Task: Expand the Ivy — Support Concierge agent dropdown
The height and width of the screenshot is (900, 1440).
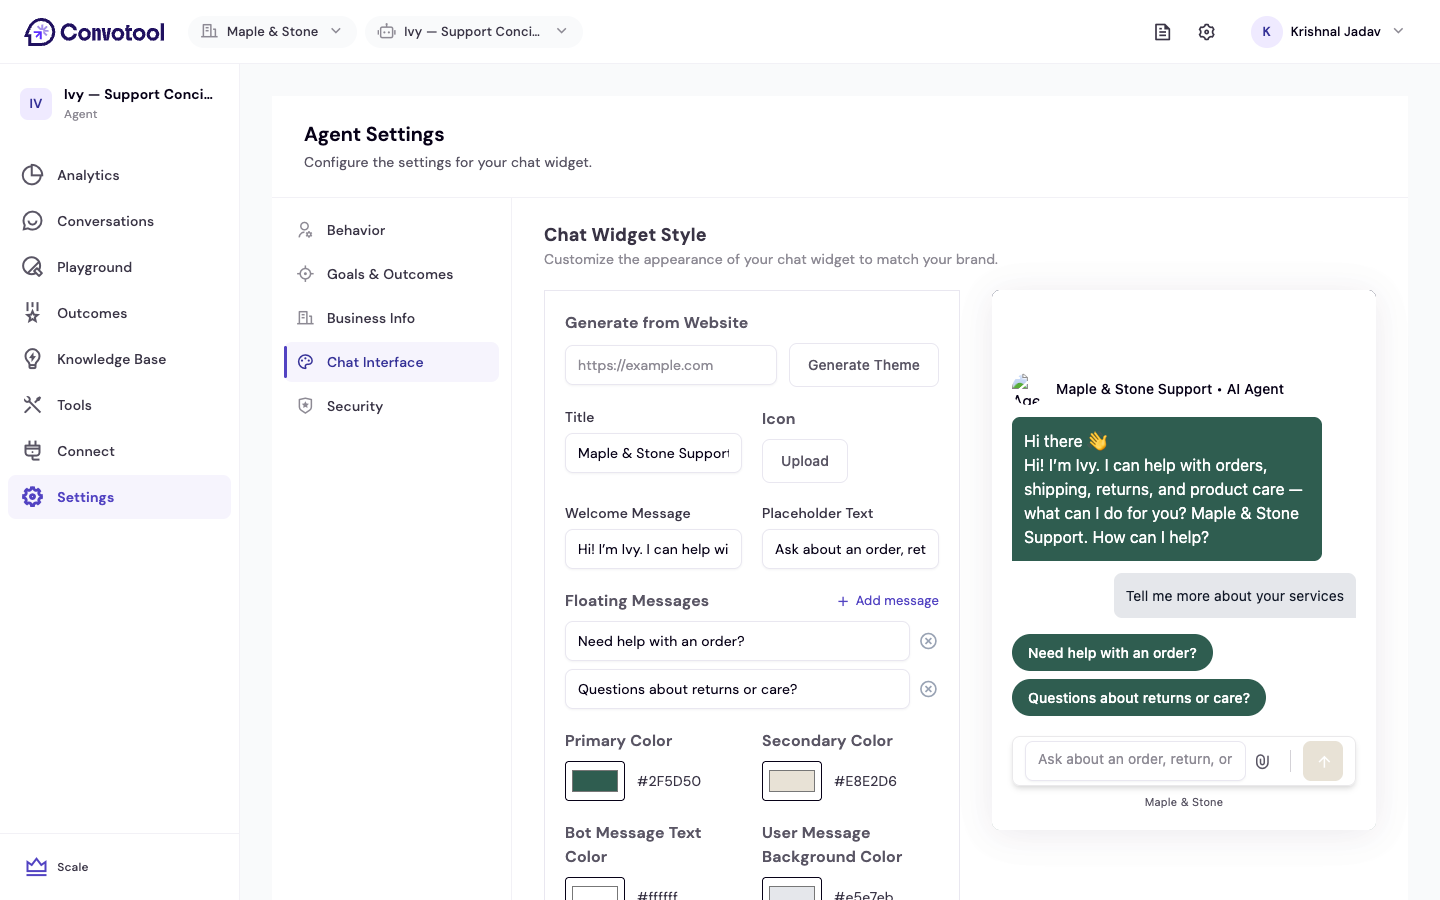Action: point(473,32)
